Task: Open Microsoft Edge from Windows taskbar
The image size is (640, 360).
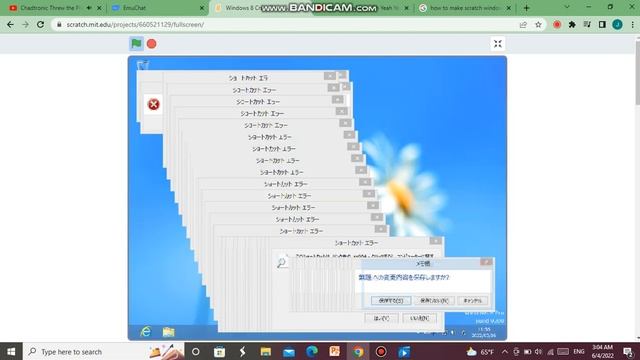Action: point(312,351)
